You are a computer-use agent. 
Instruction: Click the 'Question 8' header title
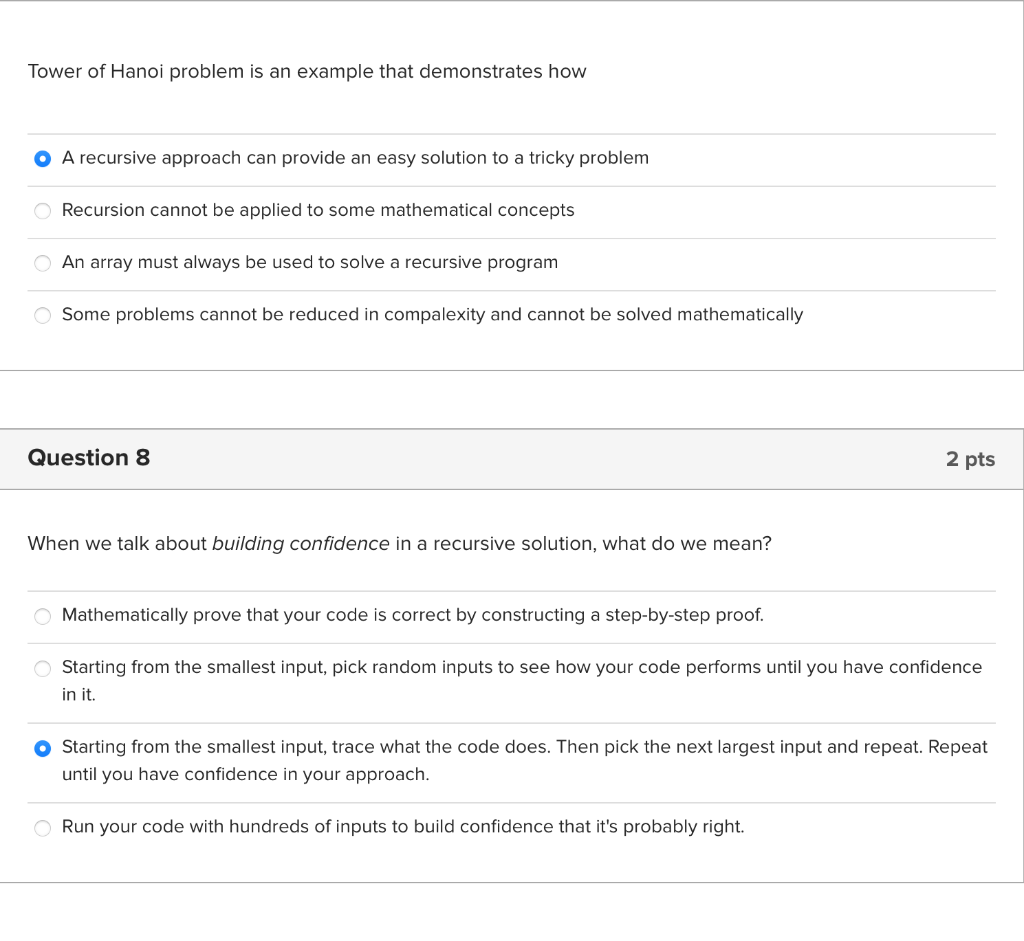click(89, 458)
